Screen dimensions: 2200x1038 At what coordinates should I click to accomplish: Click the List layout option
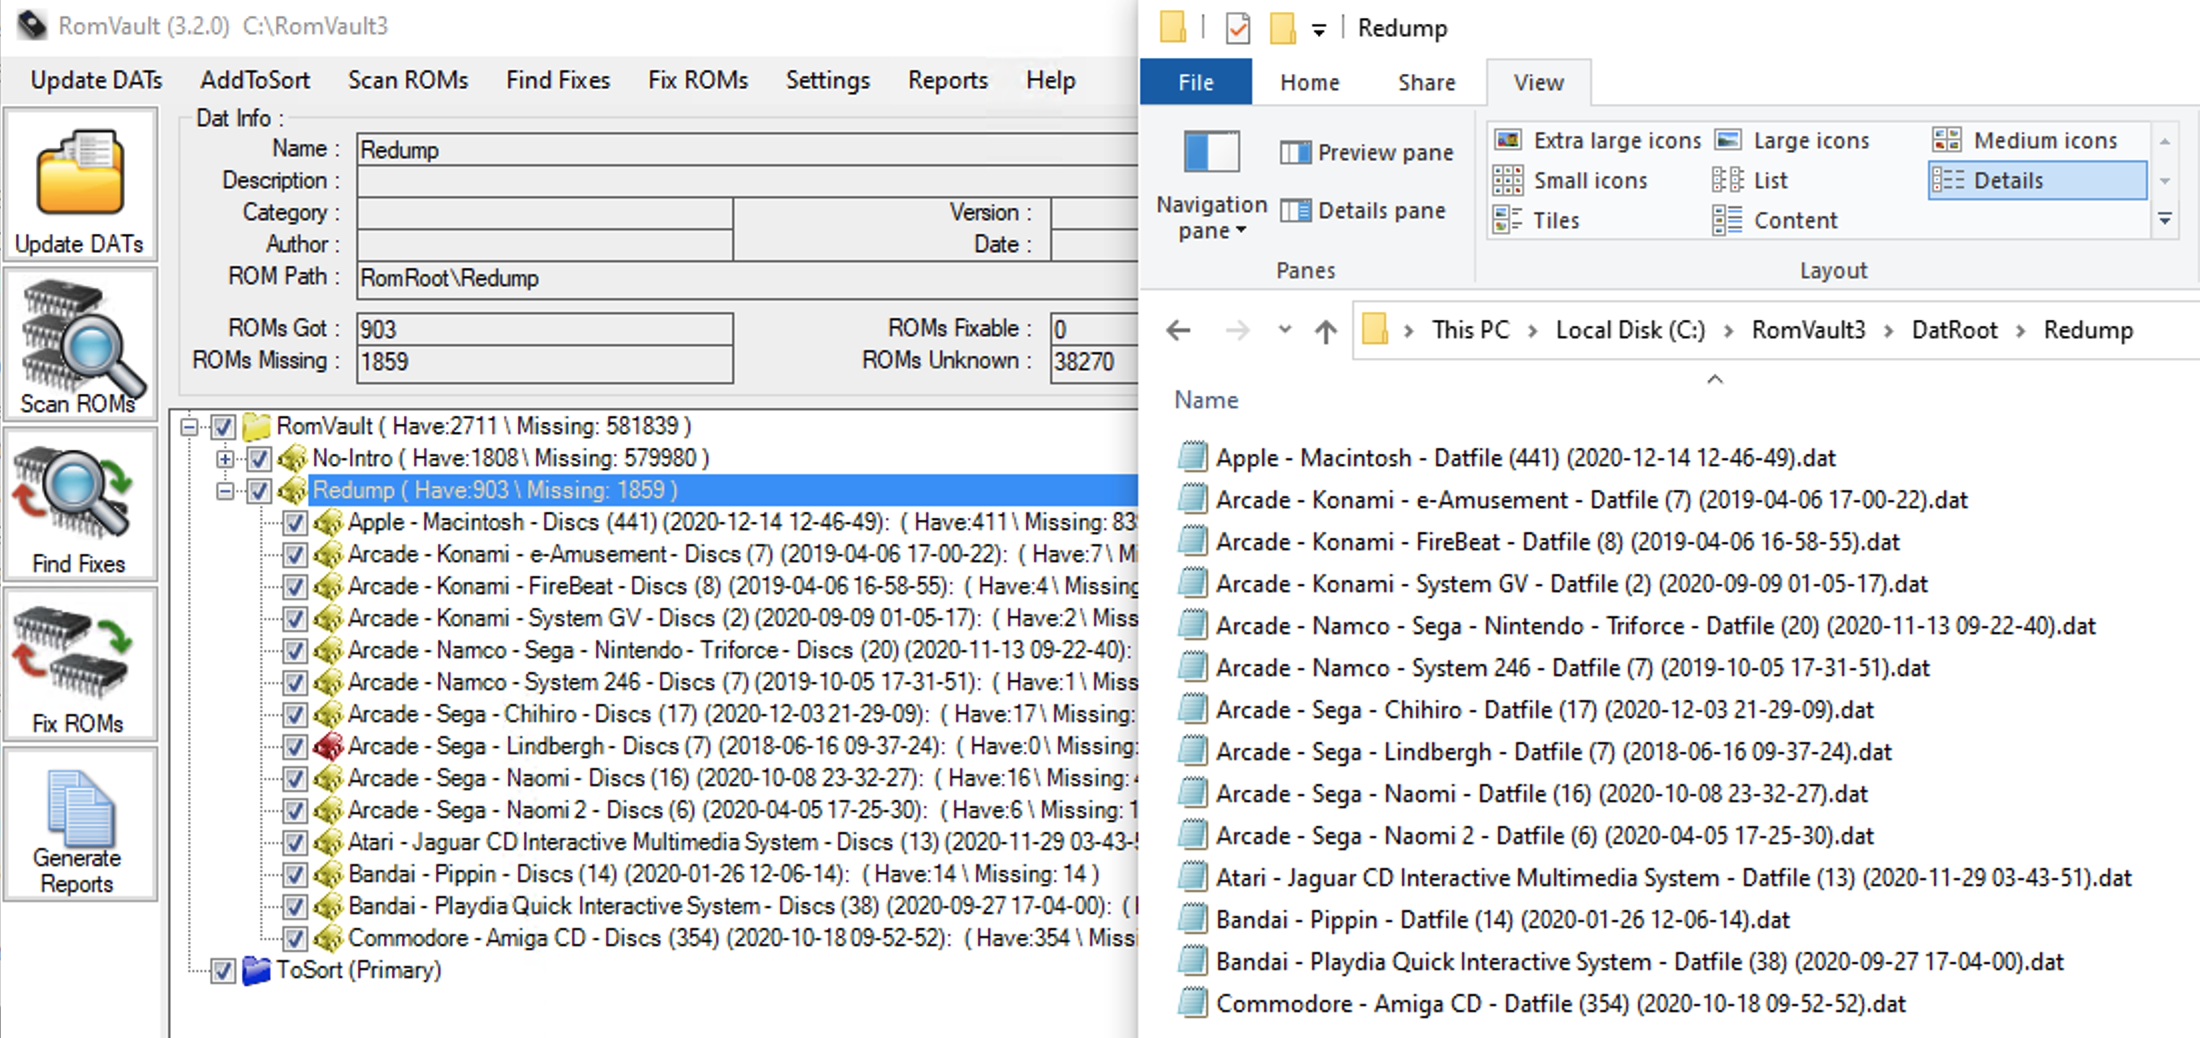1750,180
